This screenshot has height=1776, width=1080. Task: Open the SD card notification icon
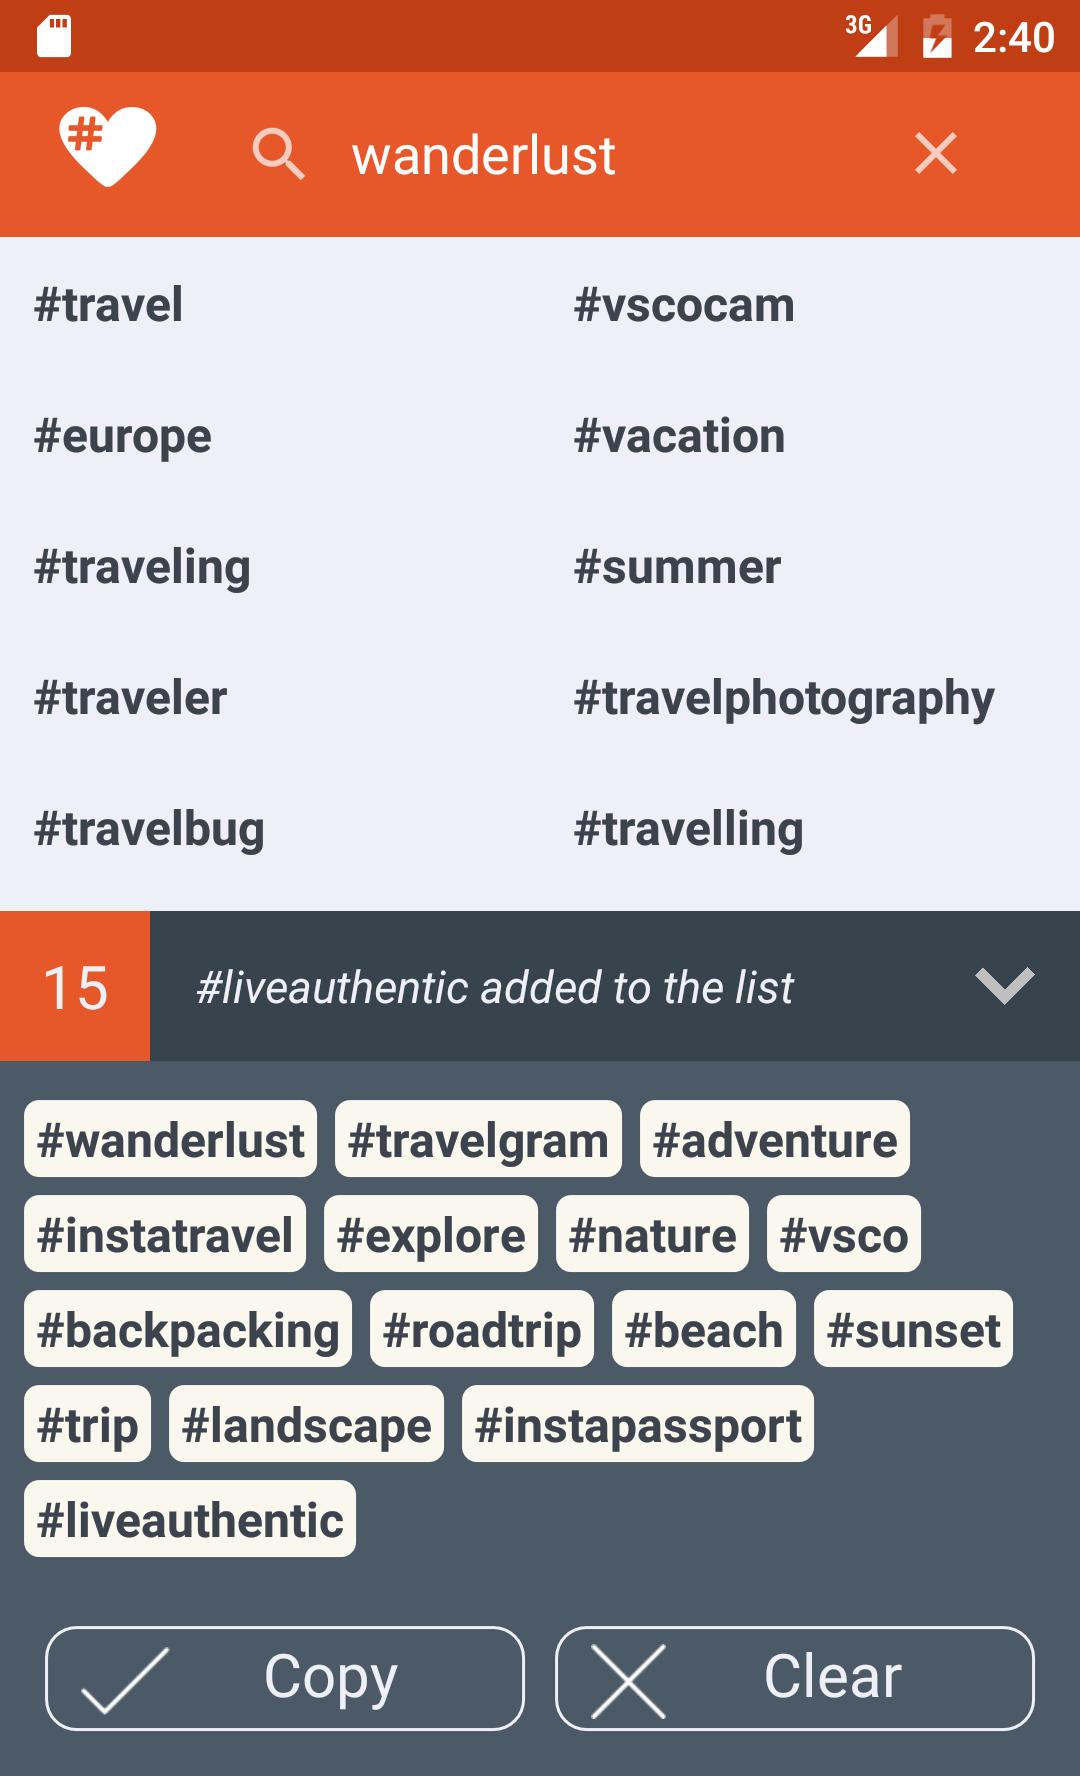point(54,37)
